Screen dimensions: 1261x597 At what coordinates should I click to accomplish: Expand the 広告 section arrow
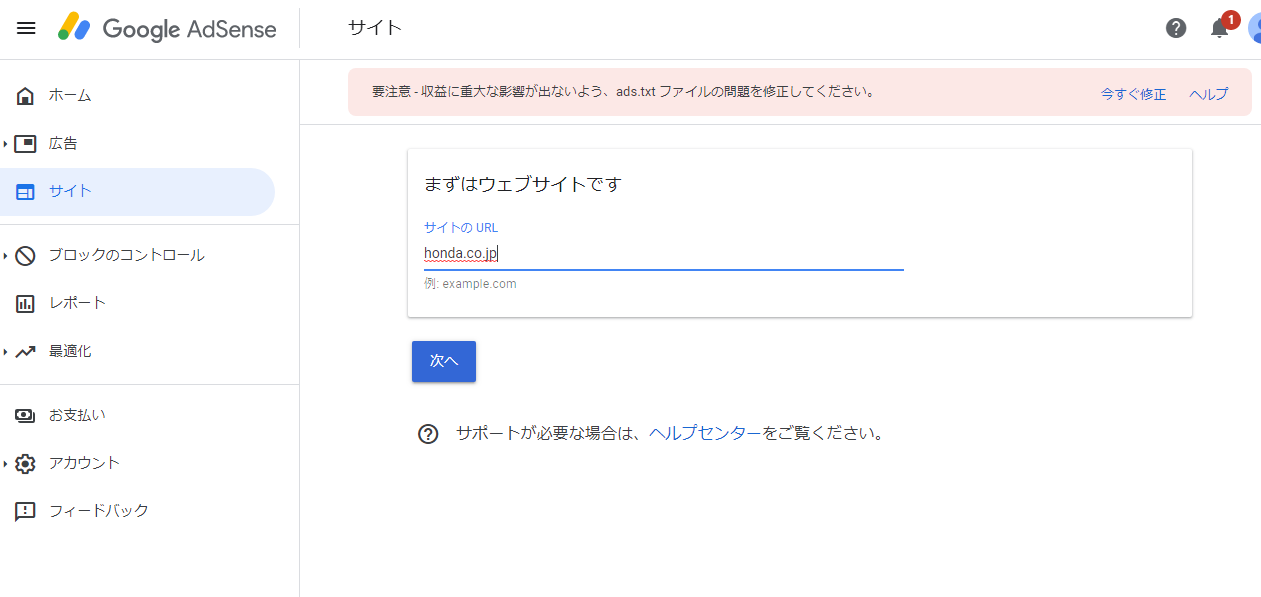(5, 144)
